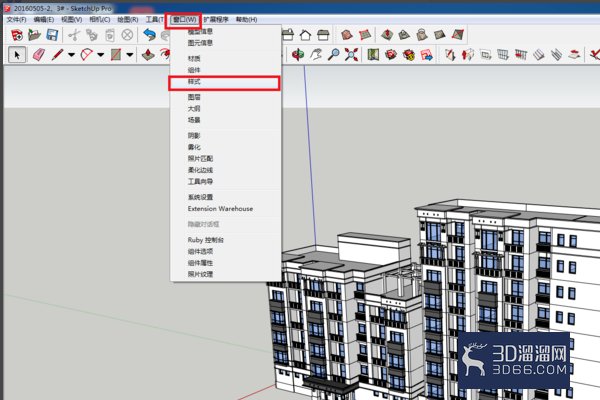Select Sandbox From Contours tool

coord(347,35)
